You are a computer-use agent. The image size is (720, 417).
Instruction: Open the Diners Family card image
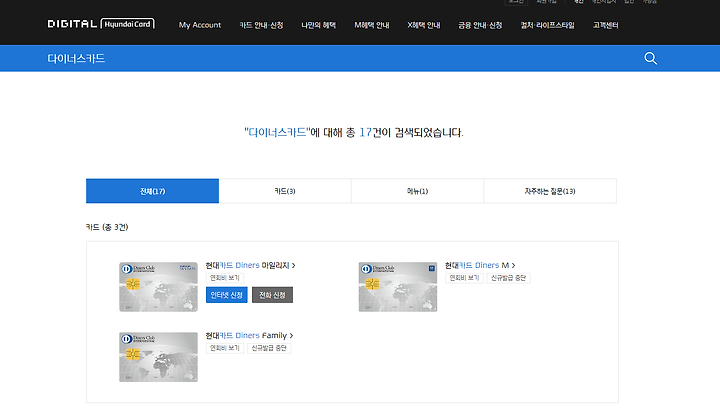click(x=158, y=357)
